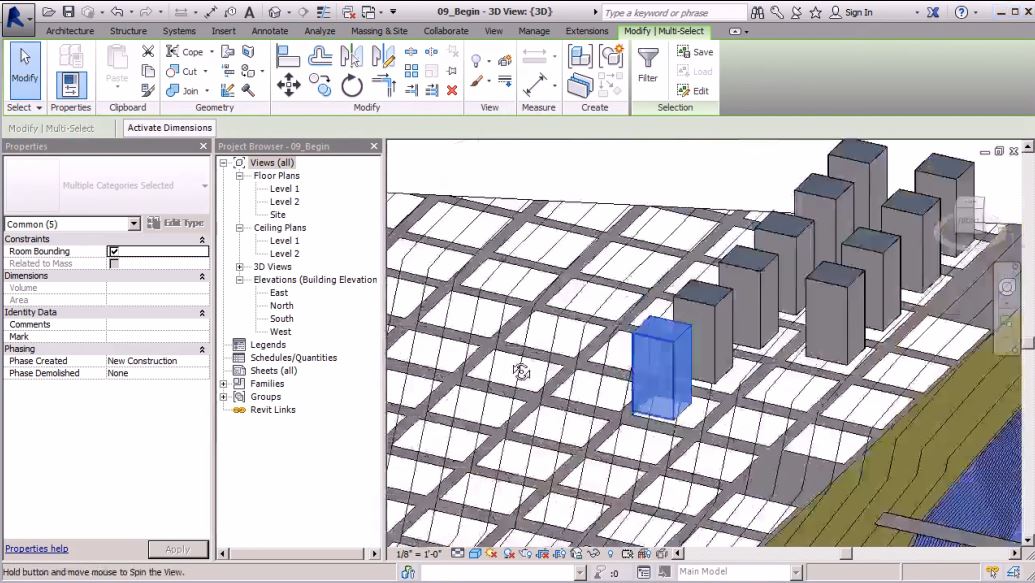Collapse the Views (all) tree node
This screenshot has height=583, width=1035.
pyautogui.click(x=224, y=162)
